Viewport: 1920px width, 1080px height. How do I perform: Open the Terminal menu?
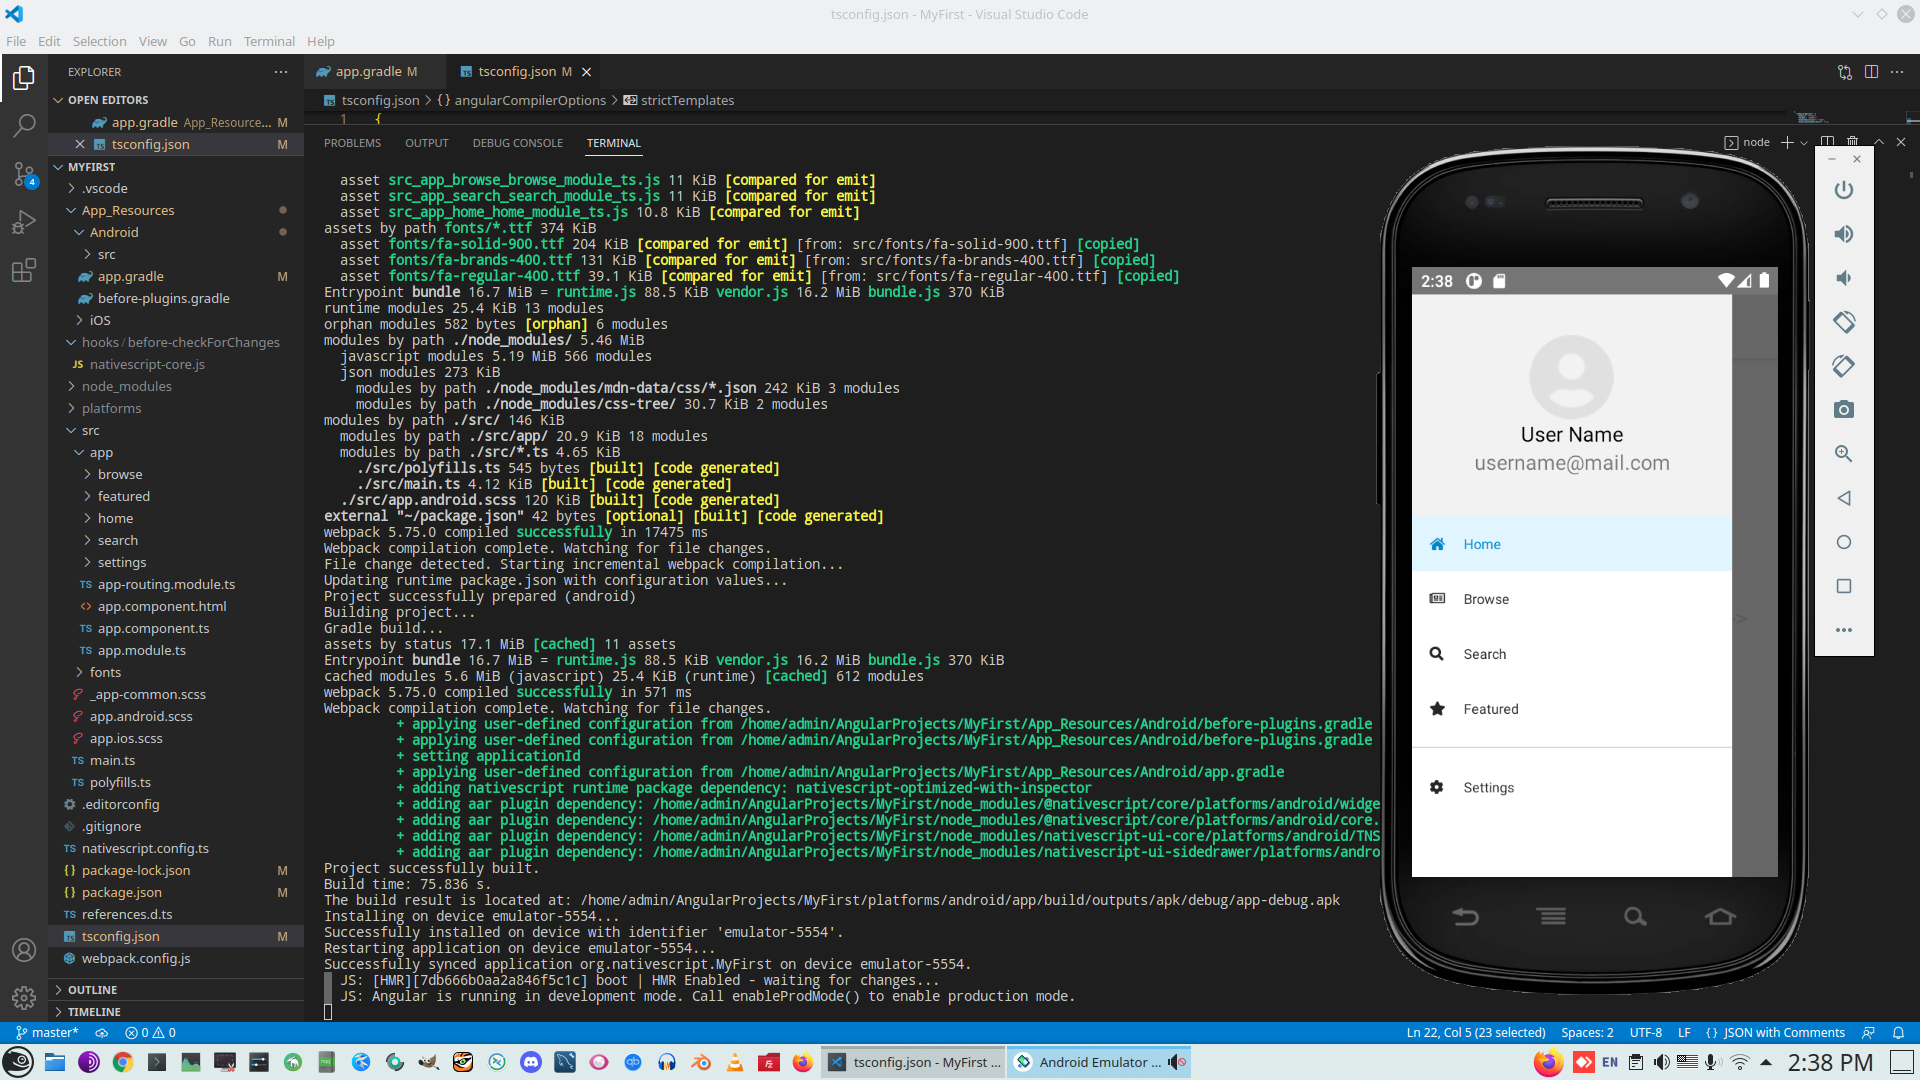coord(269,41)
